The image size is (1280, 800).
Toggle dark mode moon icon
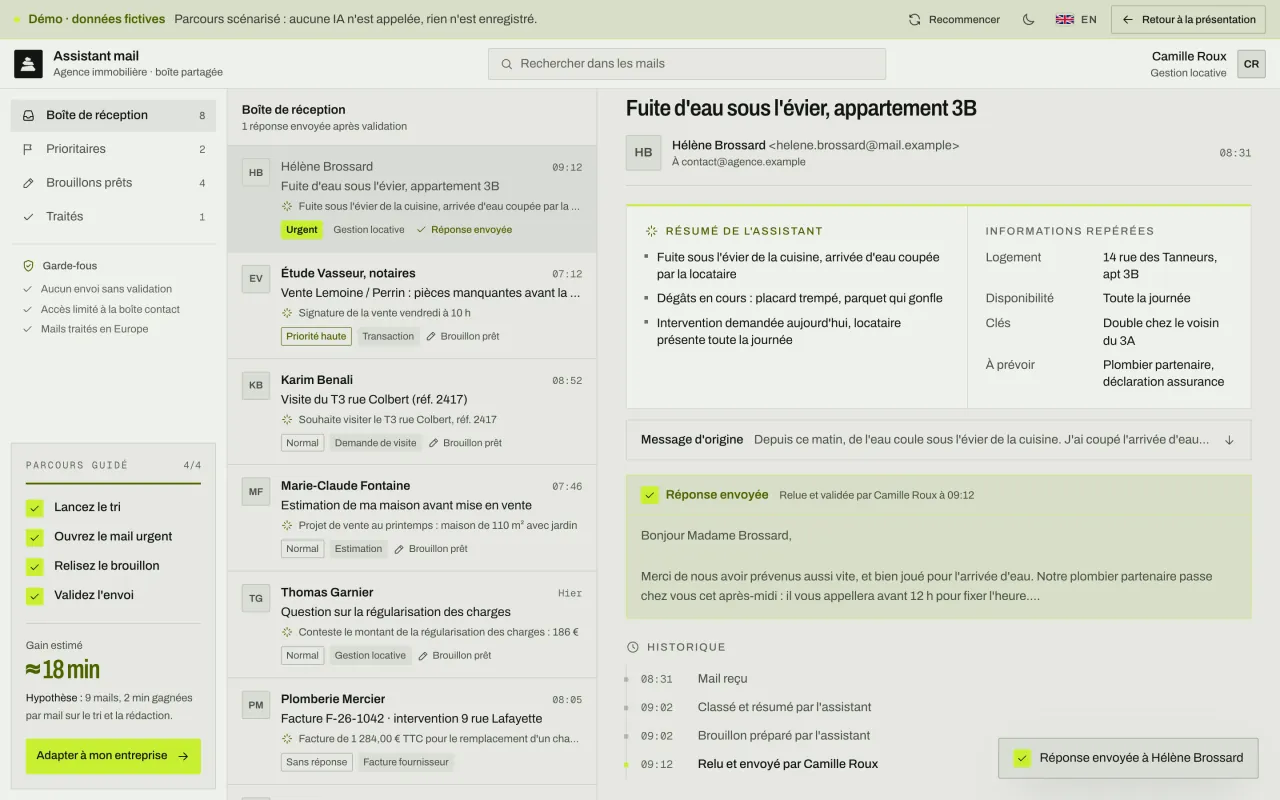point(1028,19)
